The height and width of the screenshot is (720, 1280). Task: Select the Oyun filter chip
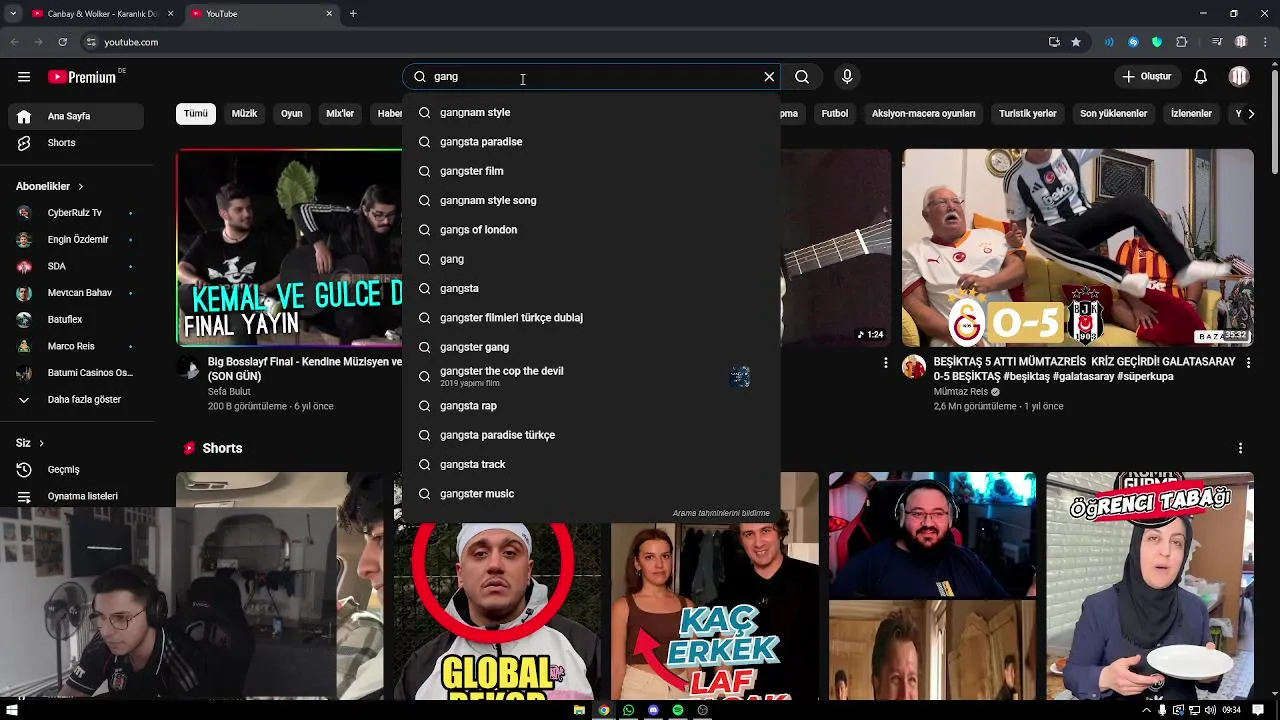291,114
